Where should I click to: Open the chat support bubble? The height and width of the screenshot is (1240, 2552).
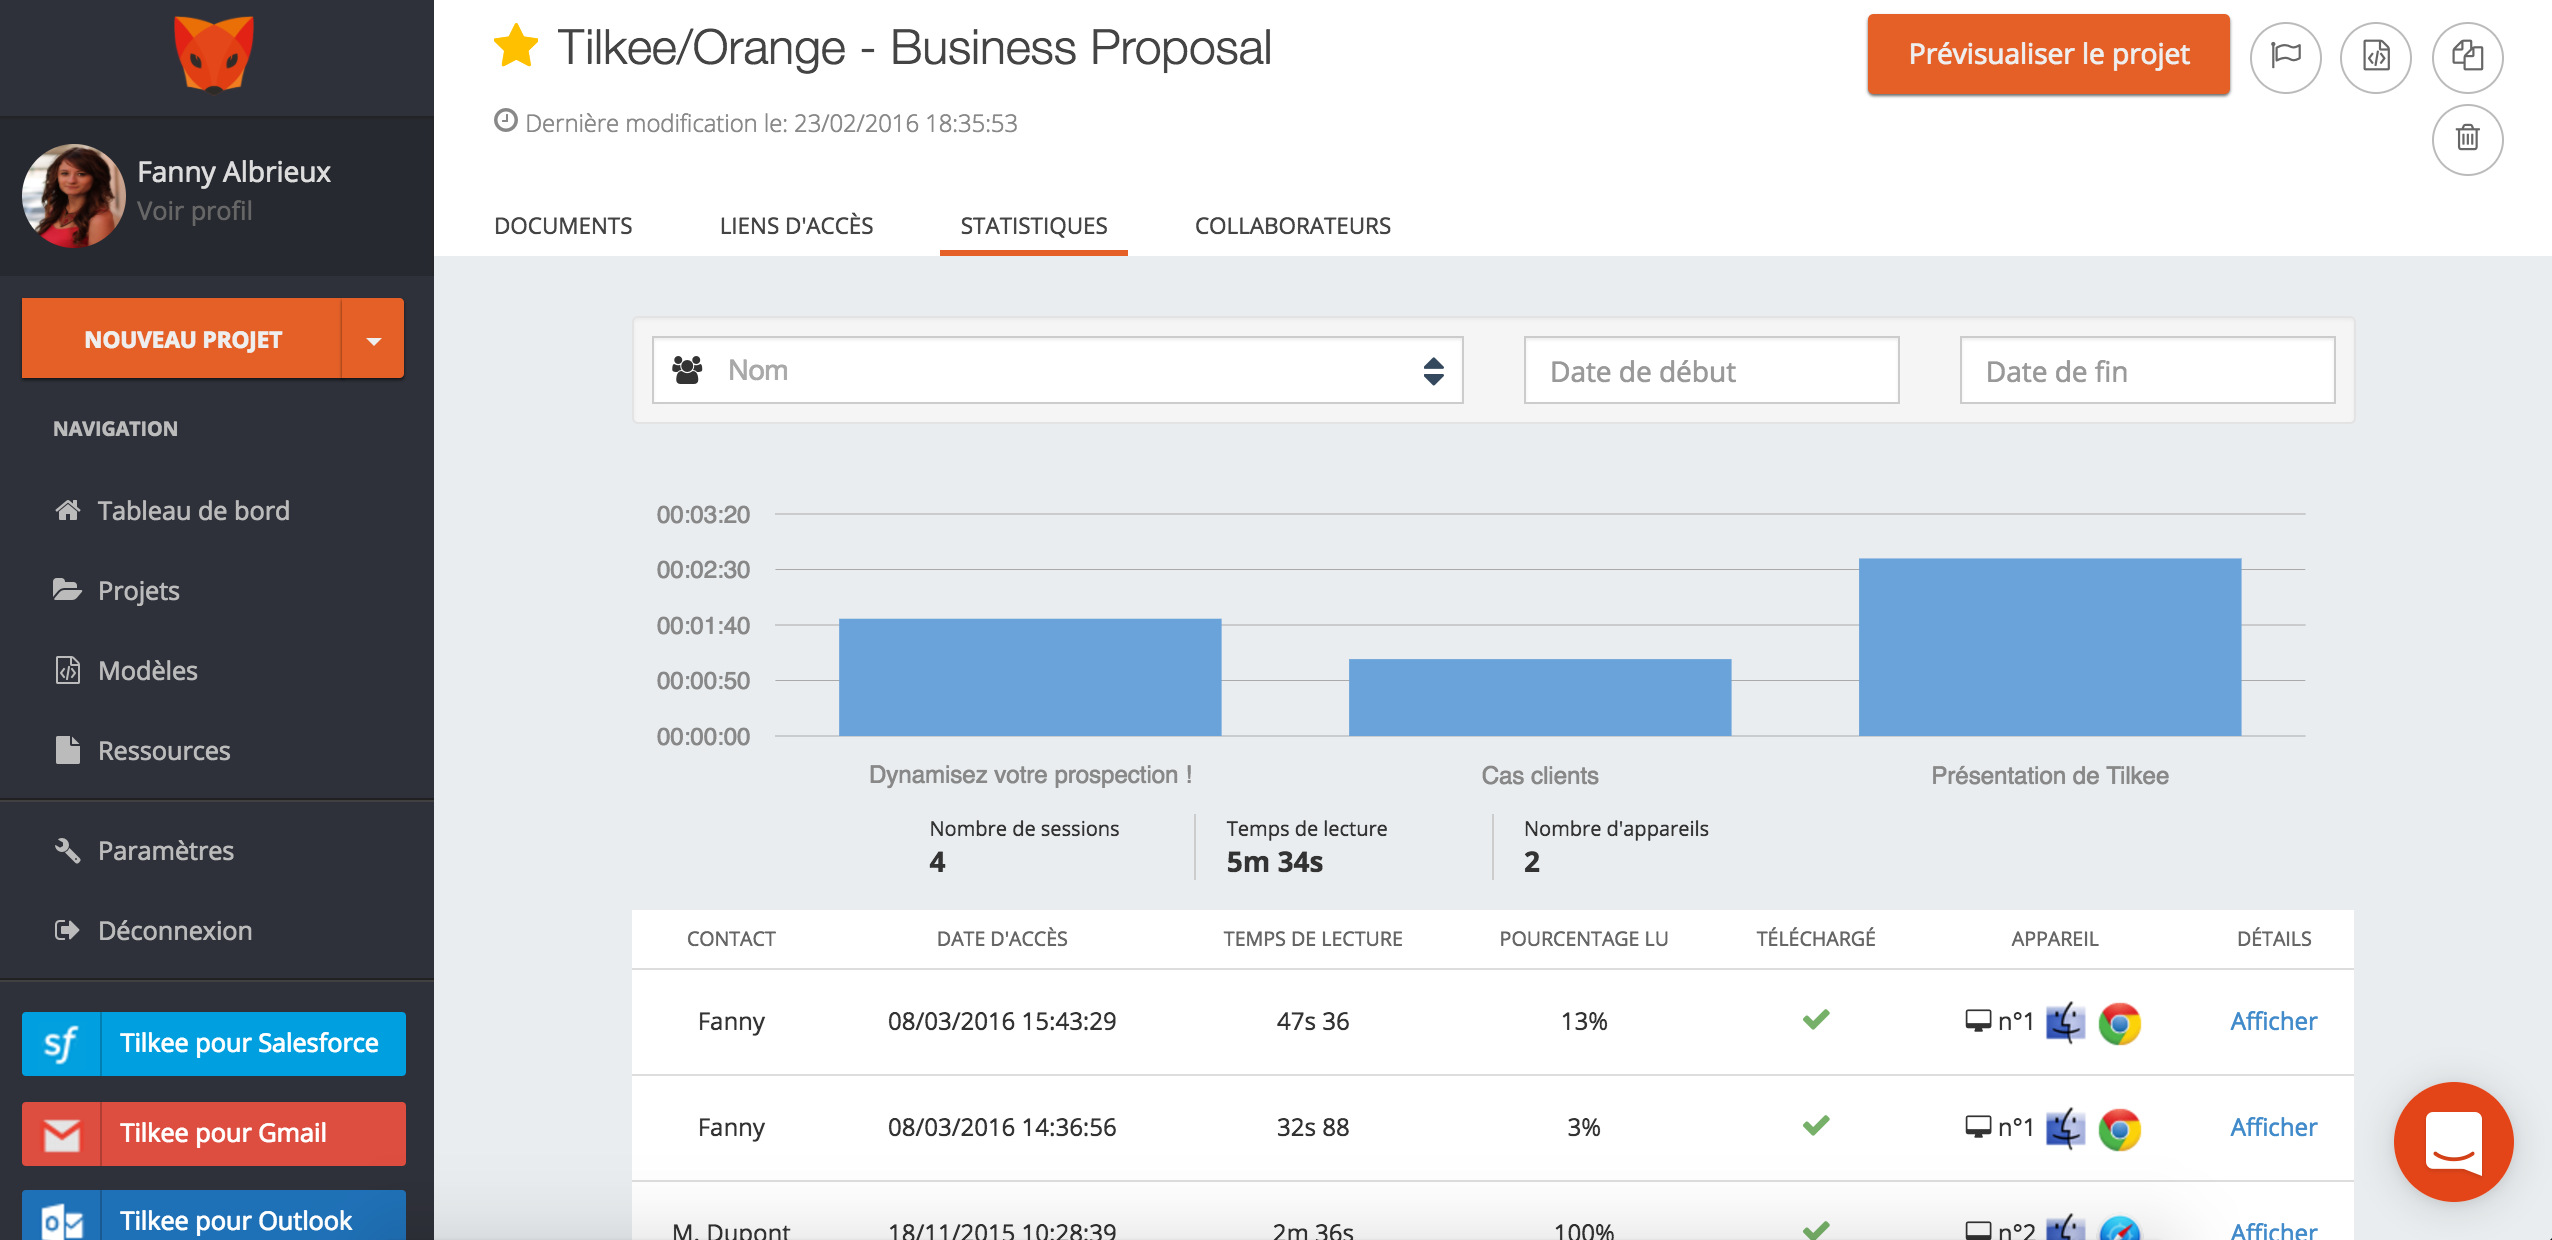[2453, 1142]
